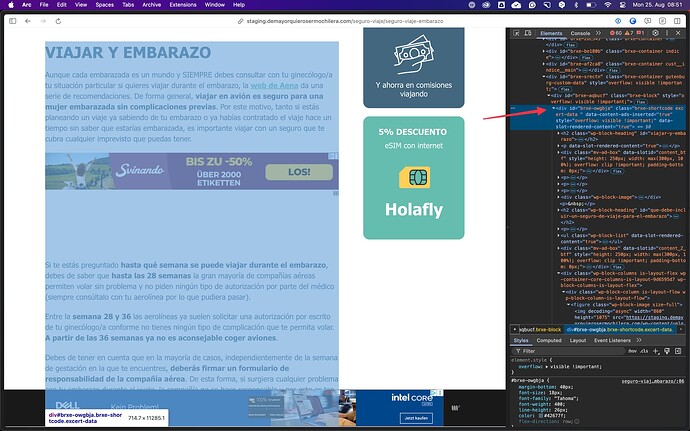Open the issues flag count badge
Screen dimensions: 690x431
641,33
